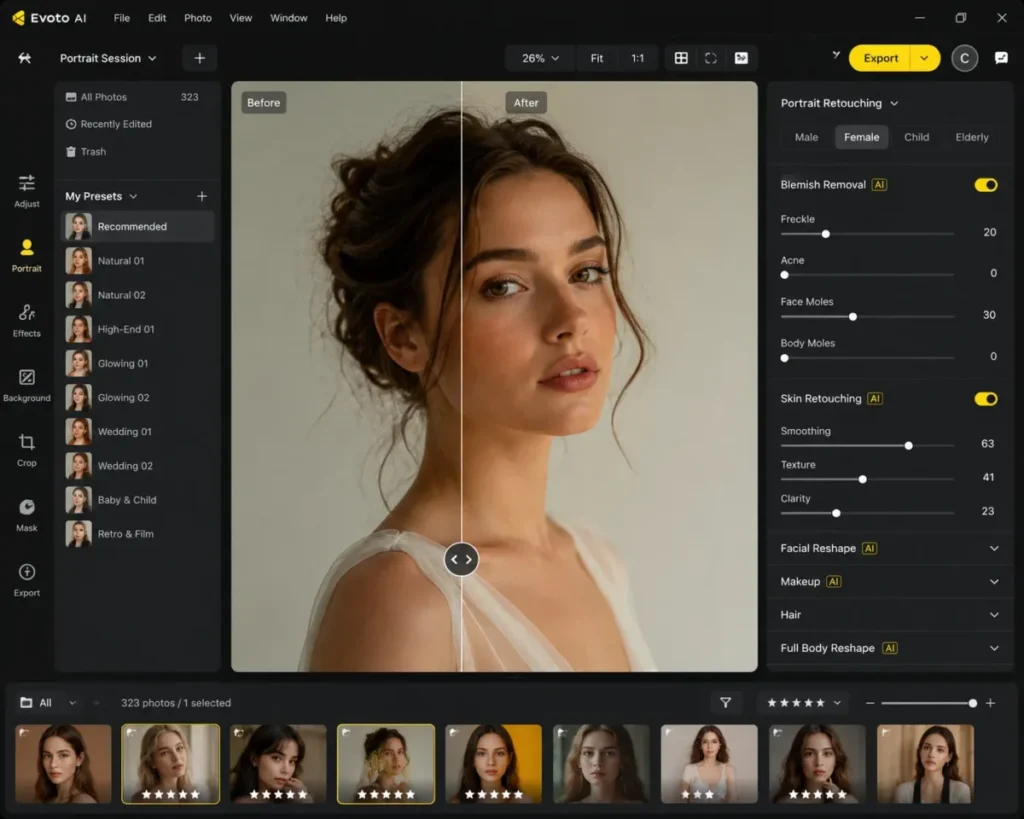Decrease thumbnail size with the minus icon
Viewport: 1024px width, 819px height.
870,703
